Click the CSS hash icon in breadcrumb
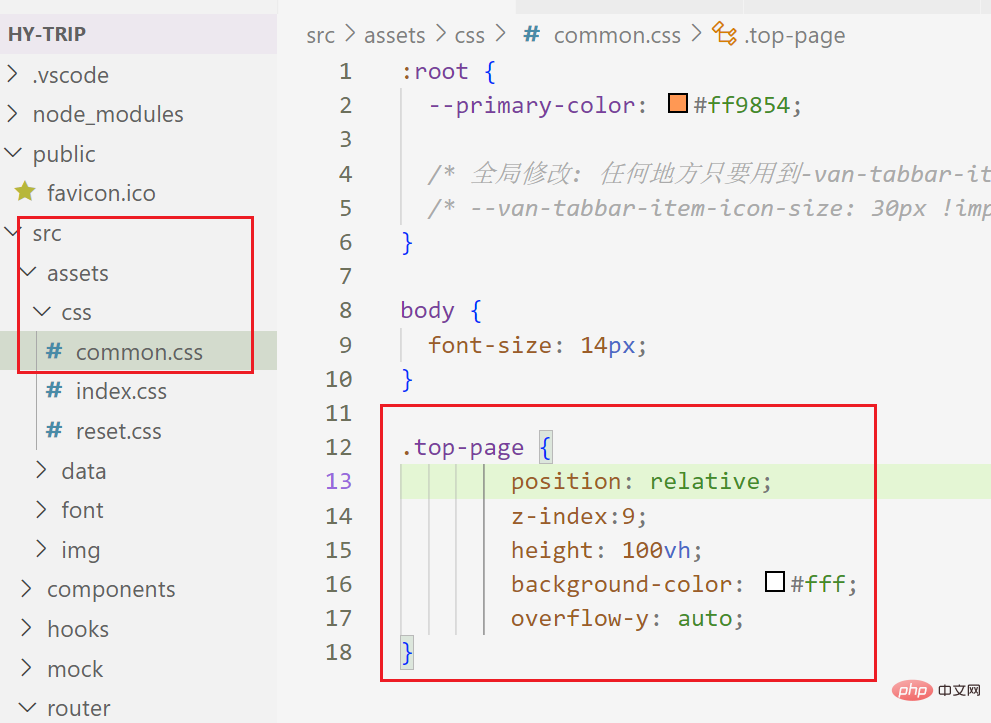The height and width of the screenshot is (723, 991). [x=532, y=34]
